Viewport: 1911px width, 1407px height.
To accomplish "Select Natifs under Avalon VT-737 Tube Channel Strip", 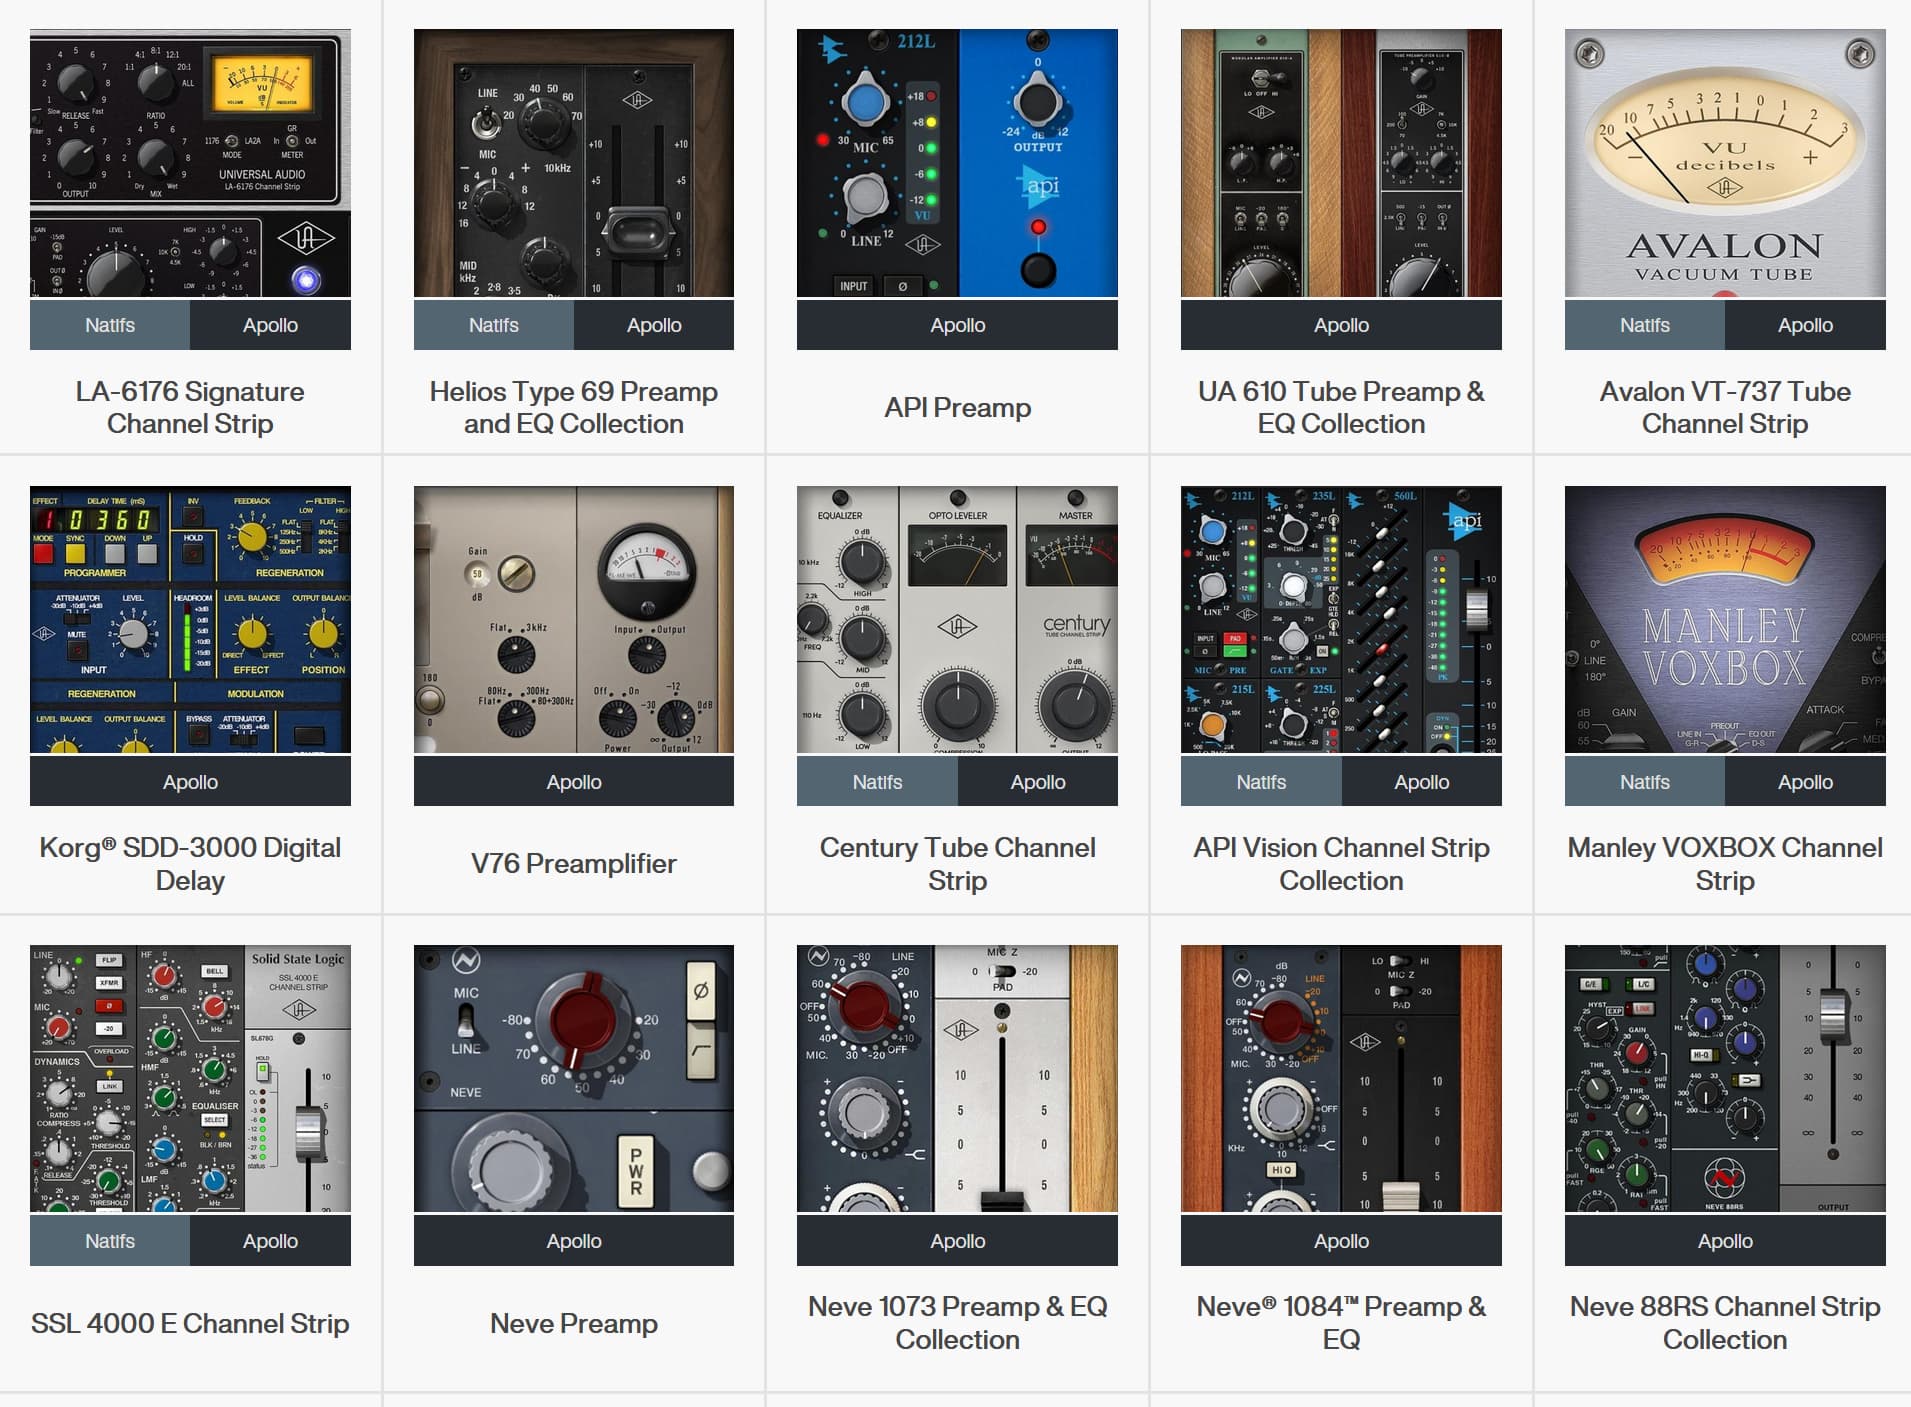I will click(1645, 325).
